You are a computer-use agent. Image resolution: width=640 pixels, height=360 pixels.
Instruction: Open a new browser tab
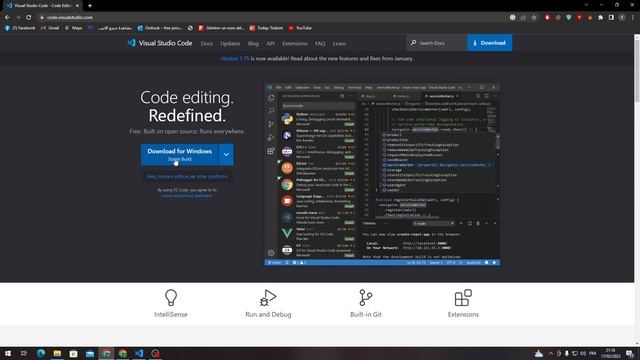(90, 6)
